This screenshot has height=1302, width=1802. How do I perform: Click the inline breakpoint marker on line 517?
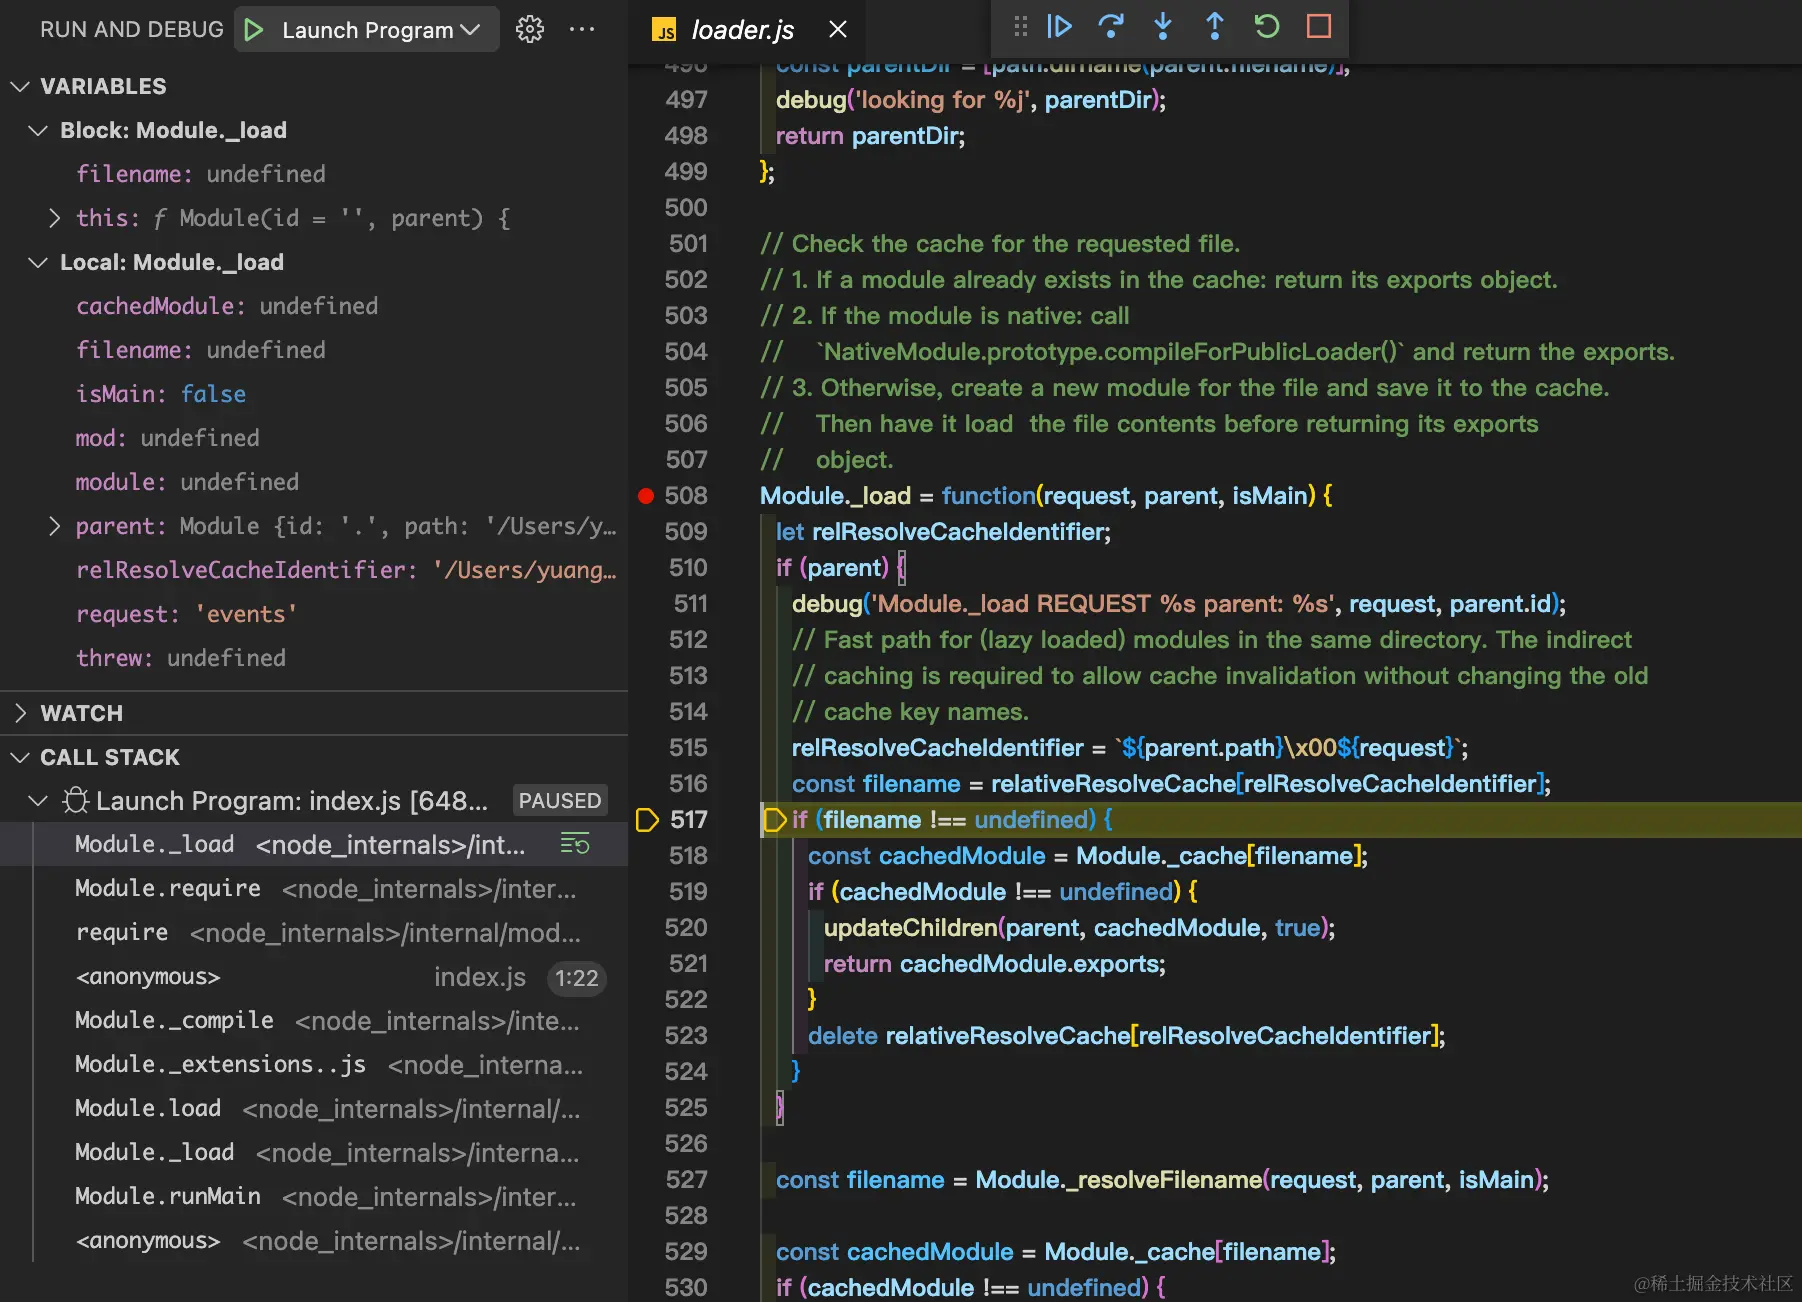[775, 820]
